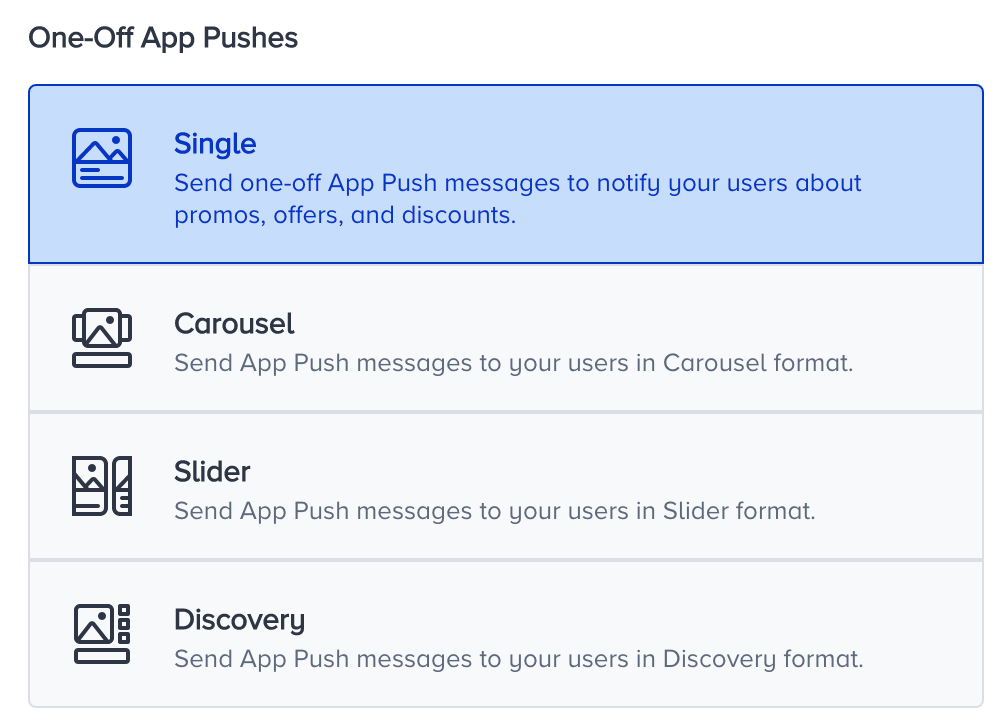
Task: Click the Slider description text
Action: pyautogui.click(x=495, y=511)
